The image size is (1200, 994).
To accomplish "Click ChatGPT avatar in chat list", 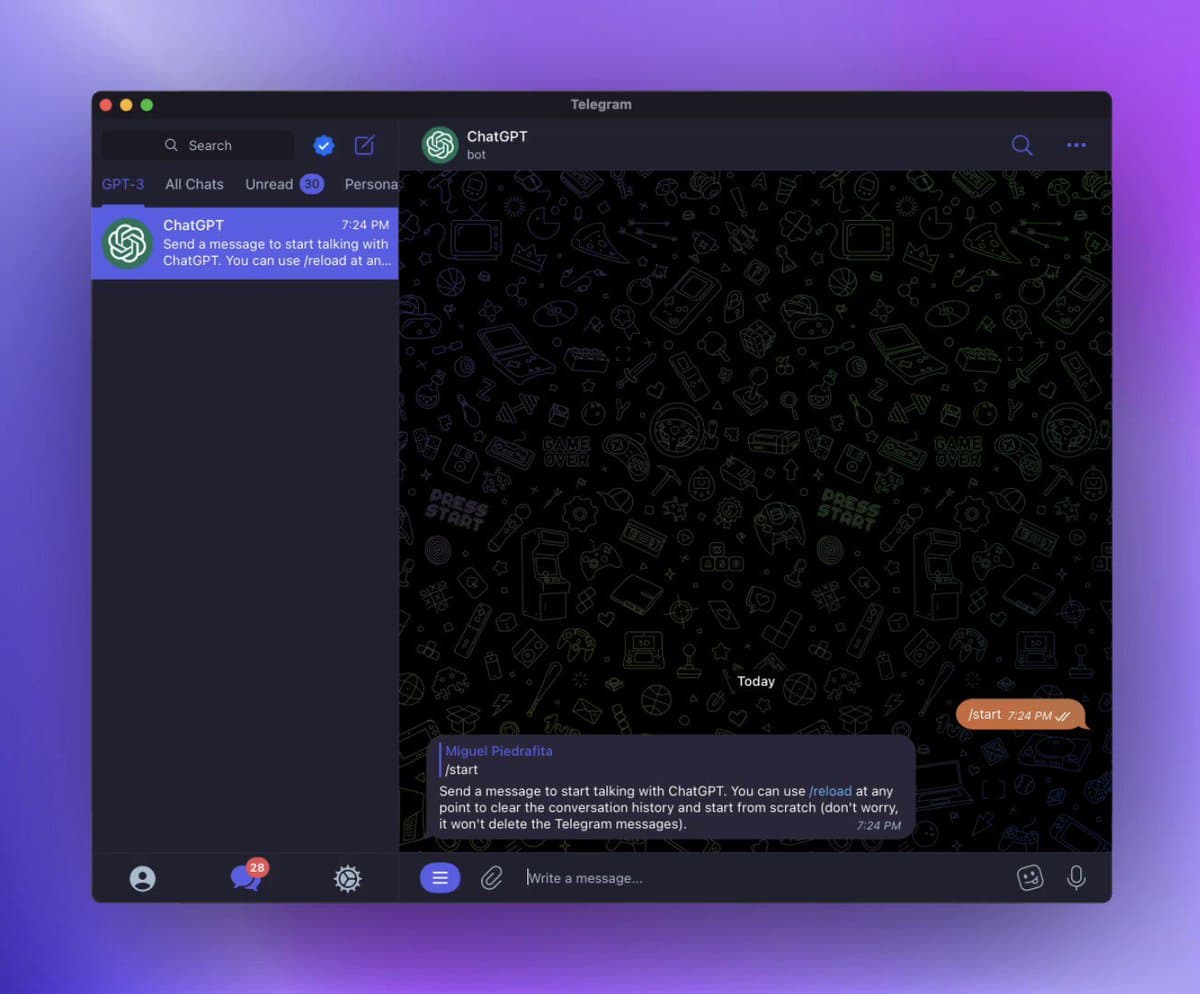I will click(x=127, y=243).
